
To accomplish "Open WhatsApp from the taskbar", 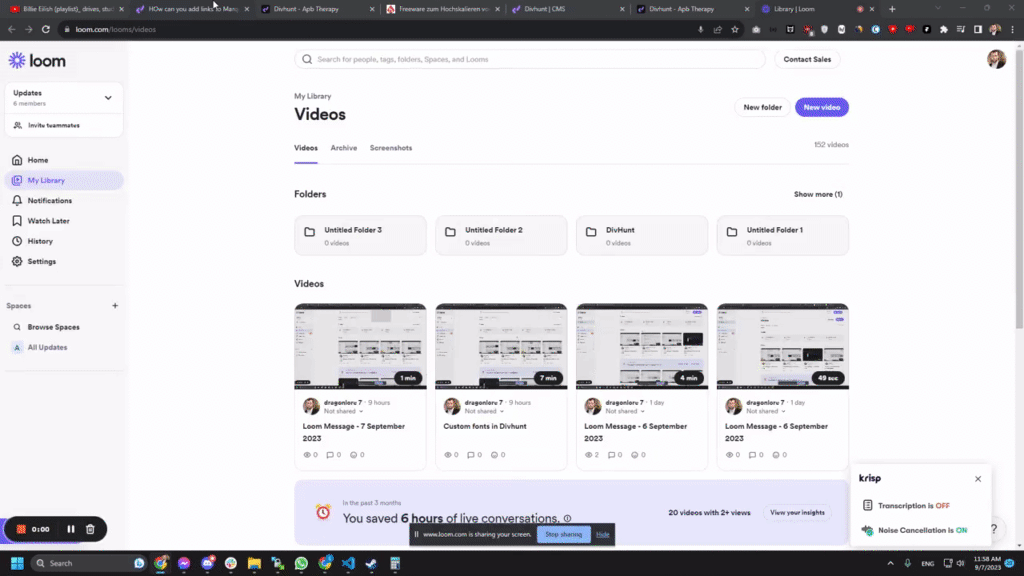I will pos(301,563).
